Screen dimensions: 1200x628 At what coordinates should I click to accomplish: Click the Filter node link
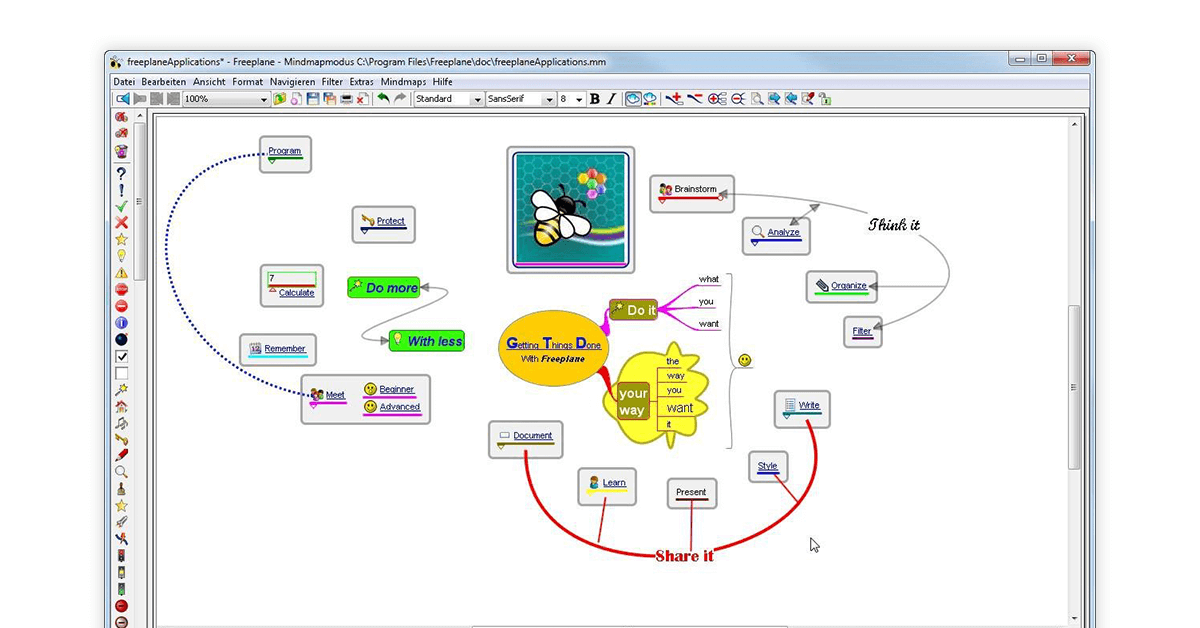[862, 331]
